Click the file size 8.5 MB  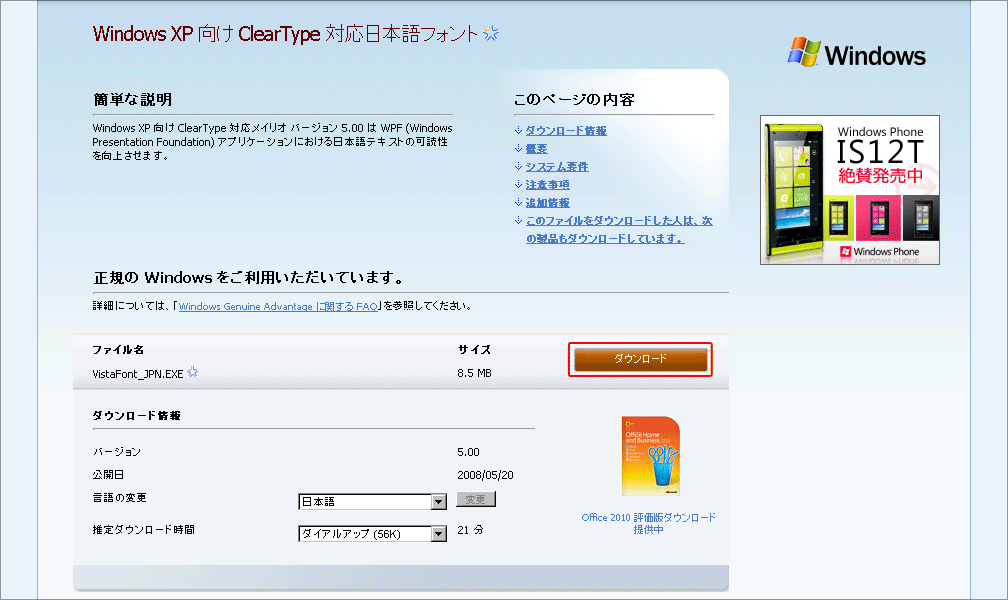(x=474, y=373)
